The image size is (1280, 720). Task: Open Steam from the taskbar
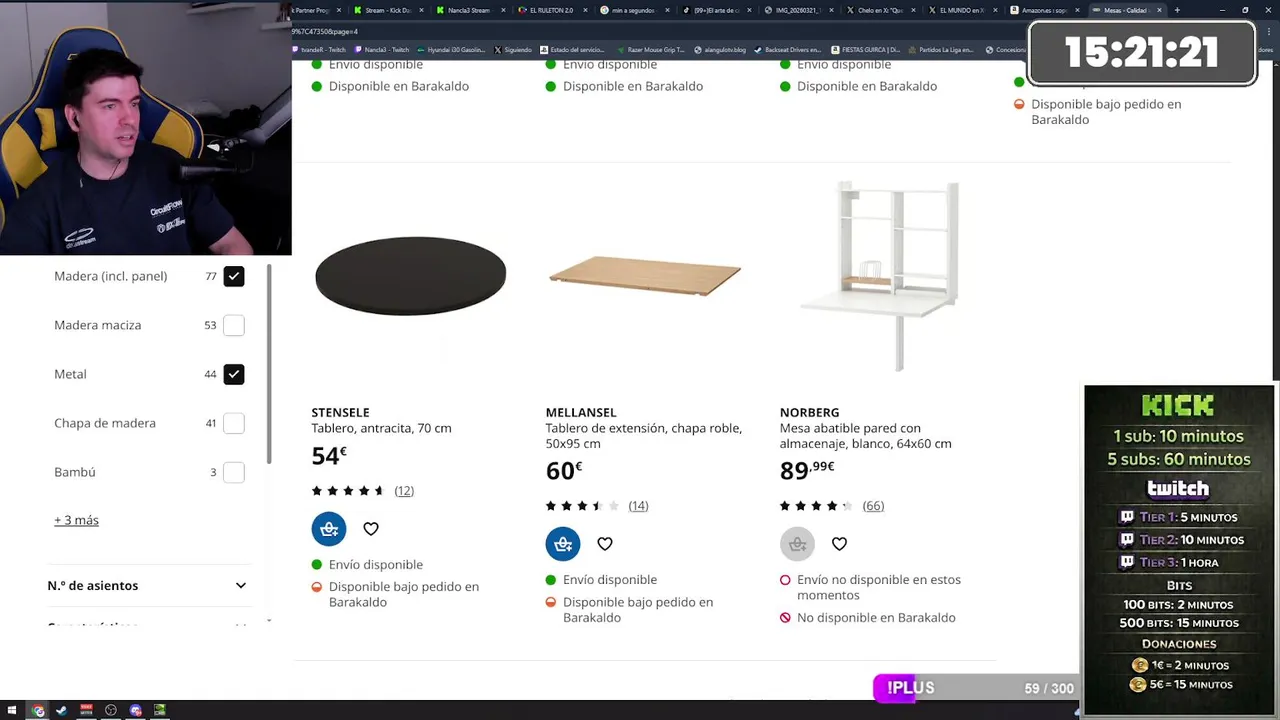(62, 710)
